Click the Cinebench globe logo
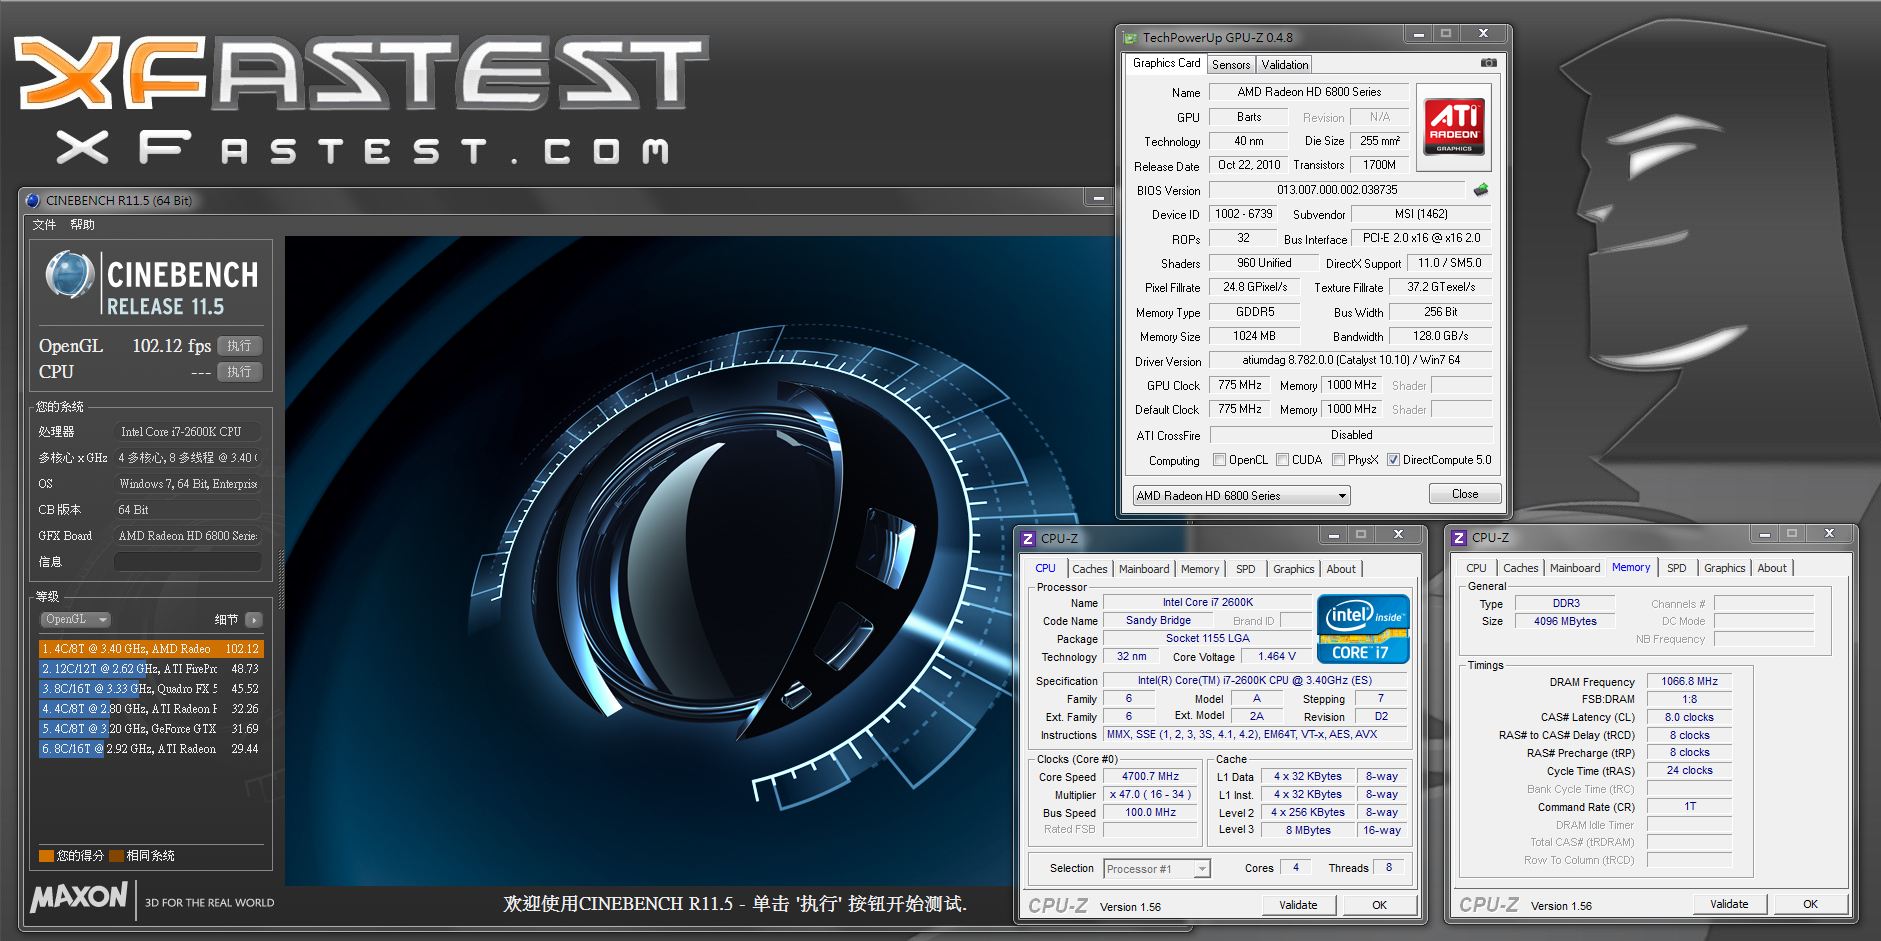1881x941 pixels. [70, 275]
